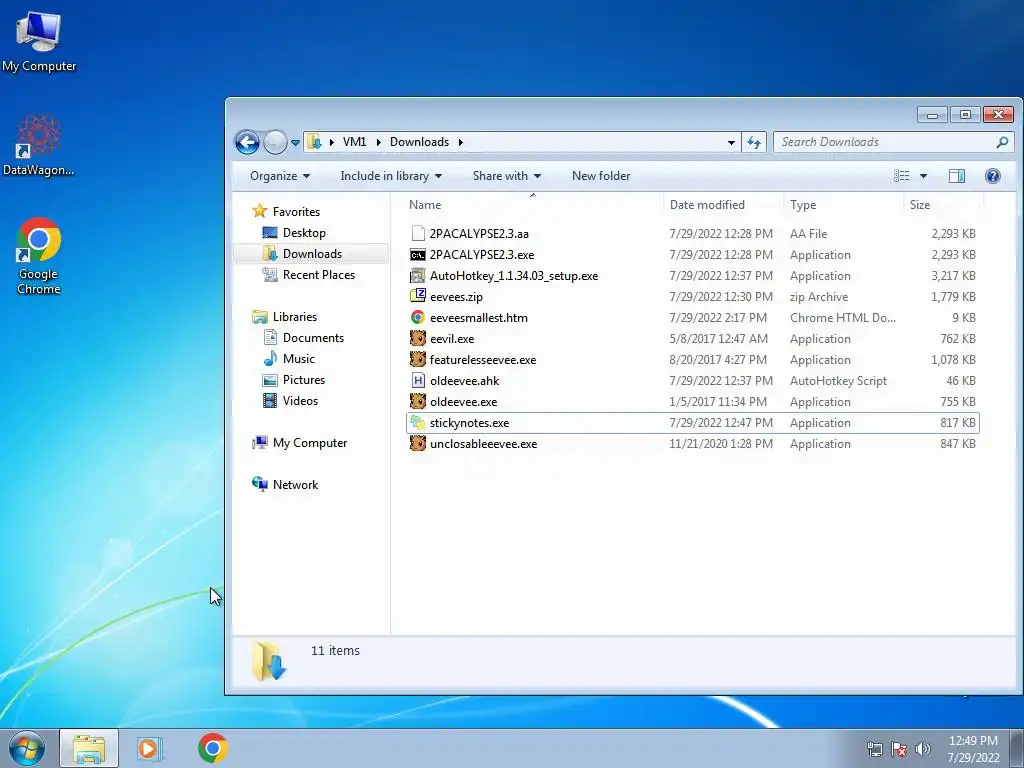Open the Organize menu
1024x768 pixels.
click(280, 176)
